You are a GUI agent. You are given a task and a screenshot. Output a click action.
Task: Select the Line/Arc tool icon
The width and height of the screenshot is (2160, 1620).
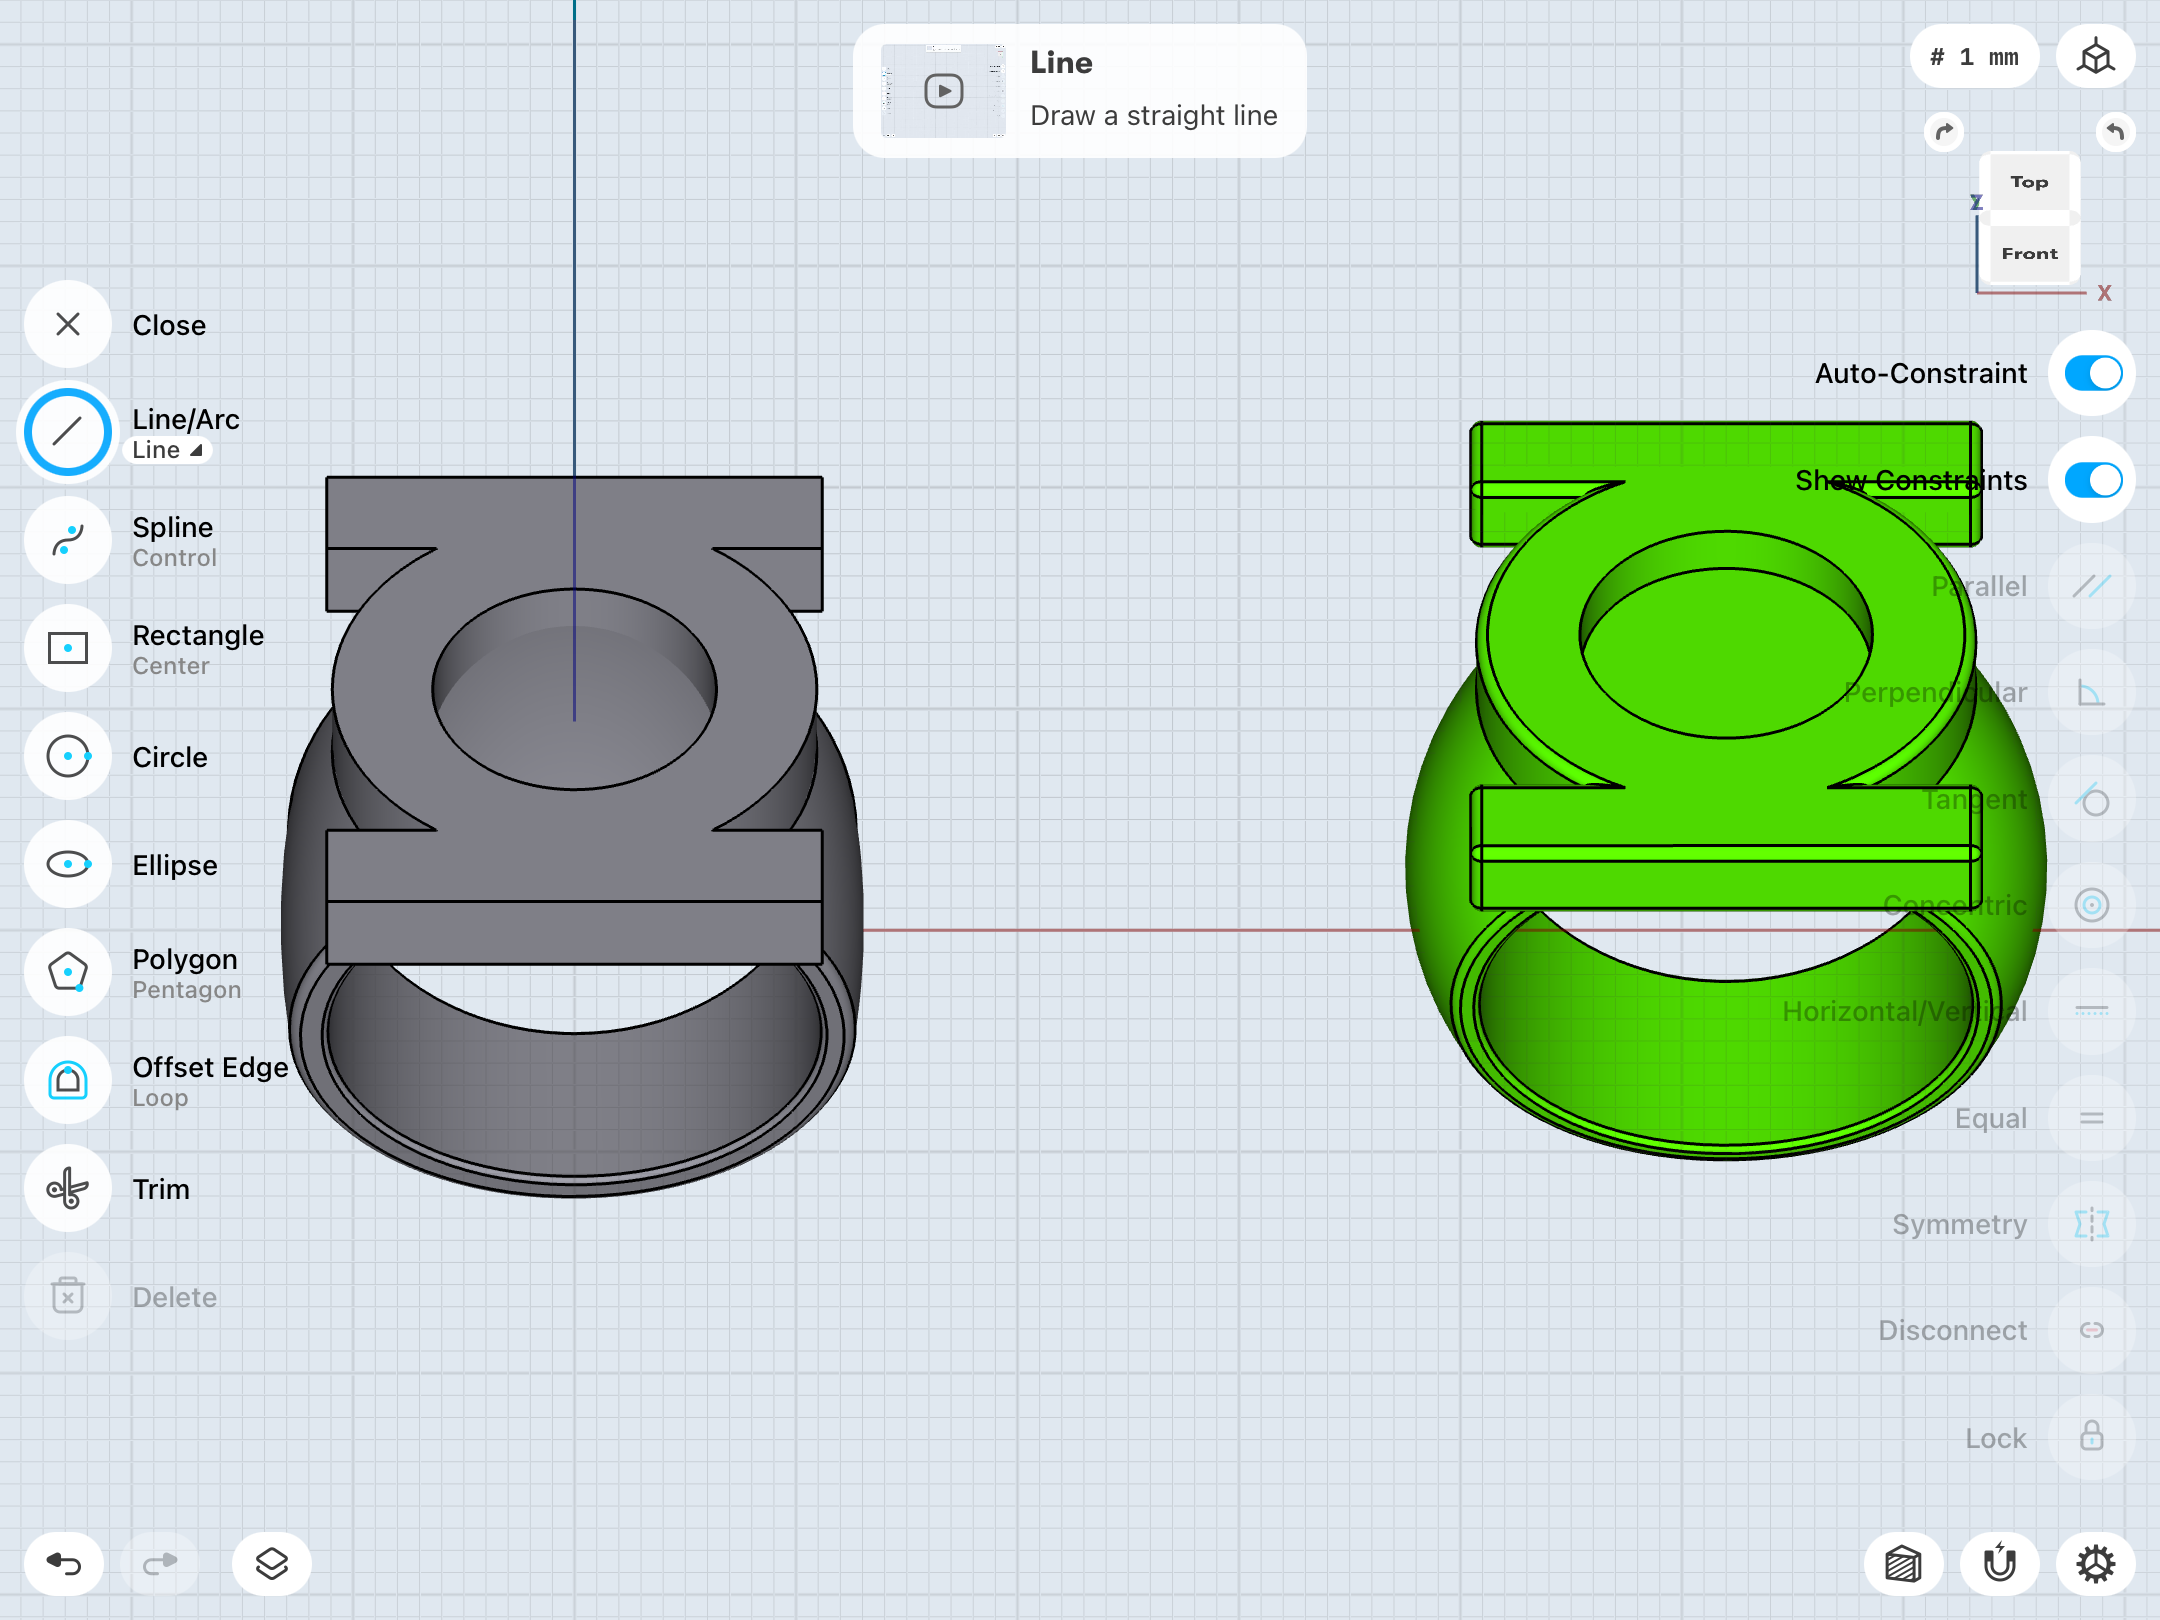pyautogui.click(x=68, y=433)
